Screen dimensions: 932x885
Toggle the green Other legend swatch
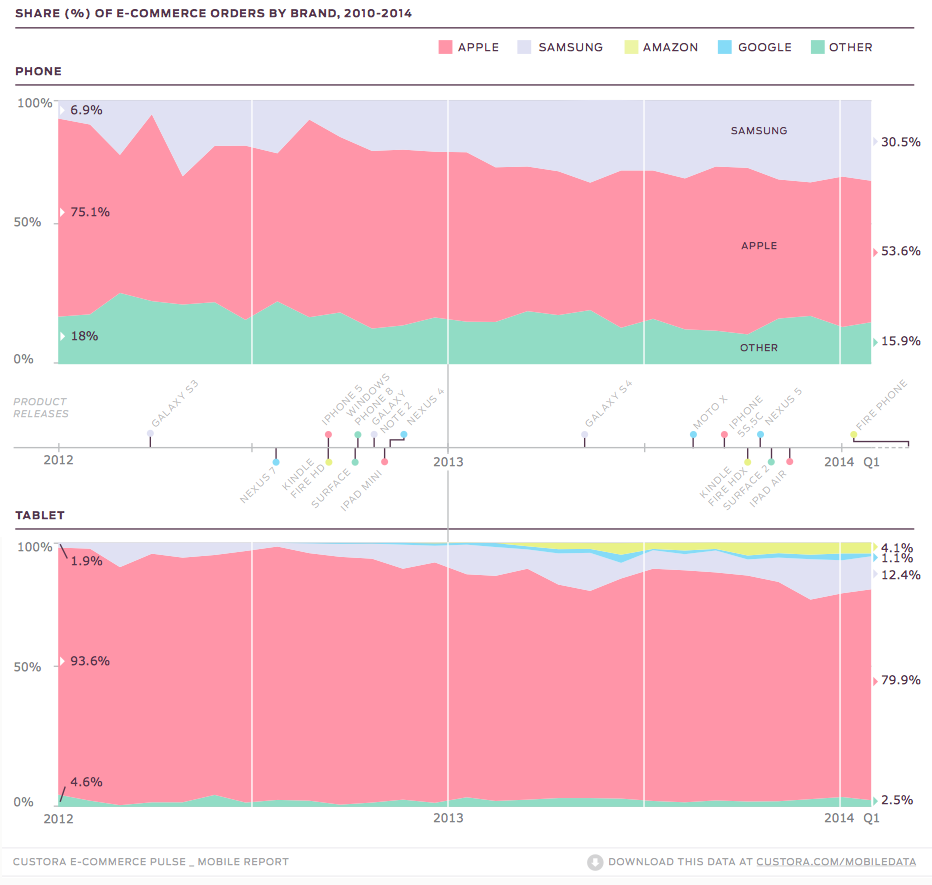point(817,47)
